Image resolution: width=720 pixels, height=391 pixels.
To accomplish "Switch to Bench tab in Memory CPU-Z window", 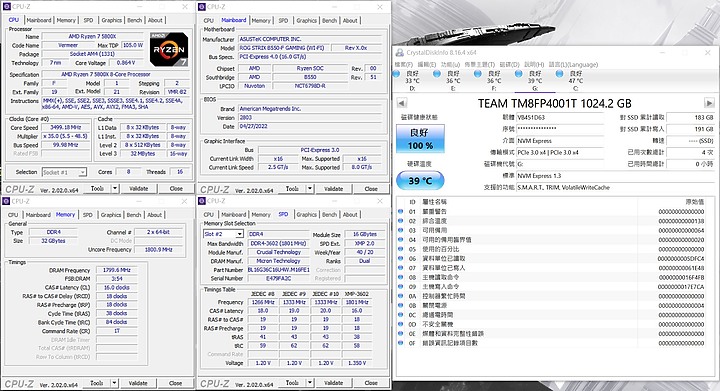I will [134, 215].
